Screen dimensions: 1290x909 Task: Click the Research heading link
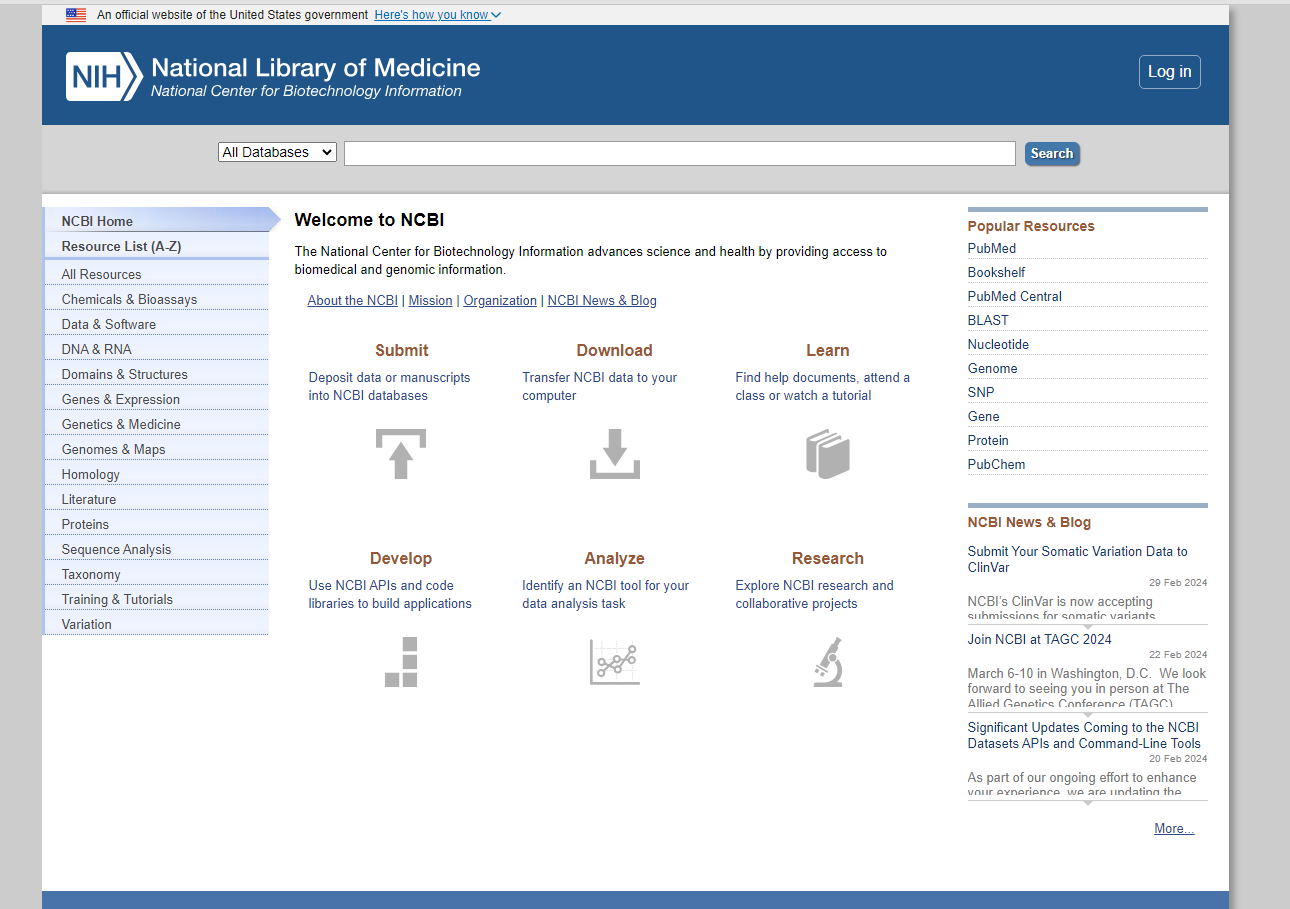click(x=828, y=558)
